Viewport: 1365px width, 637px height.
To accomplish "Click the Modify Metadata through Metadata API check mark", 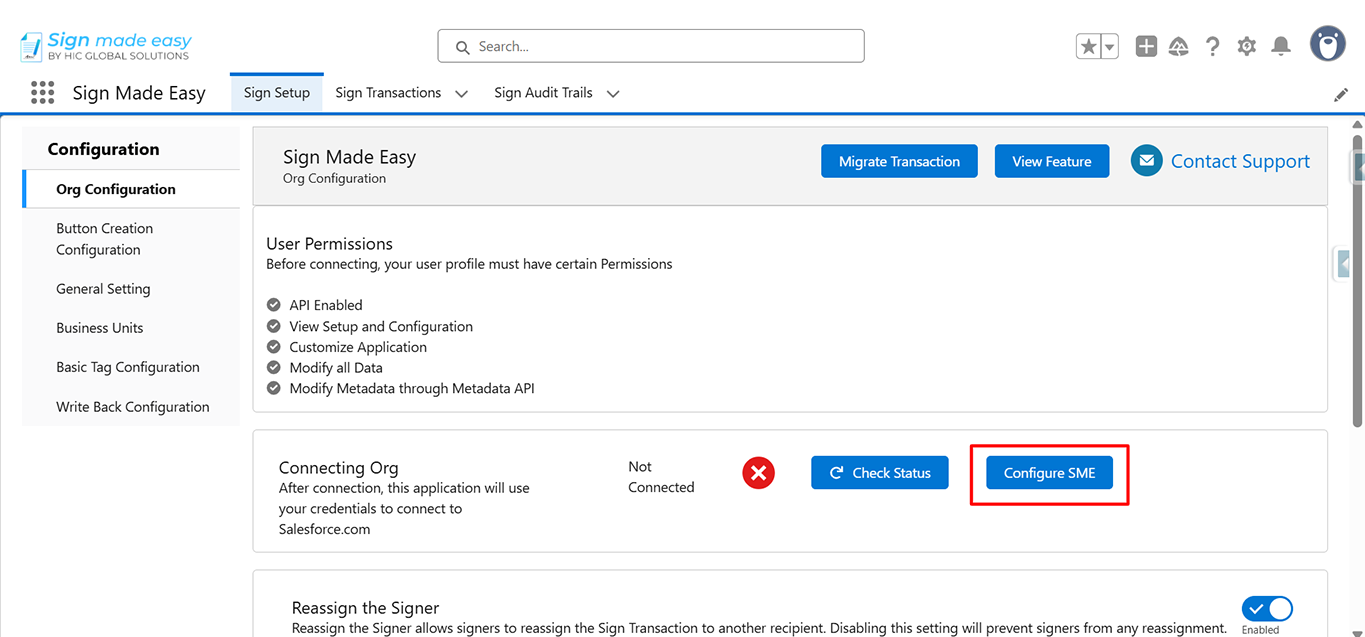I will point(274,388).
